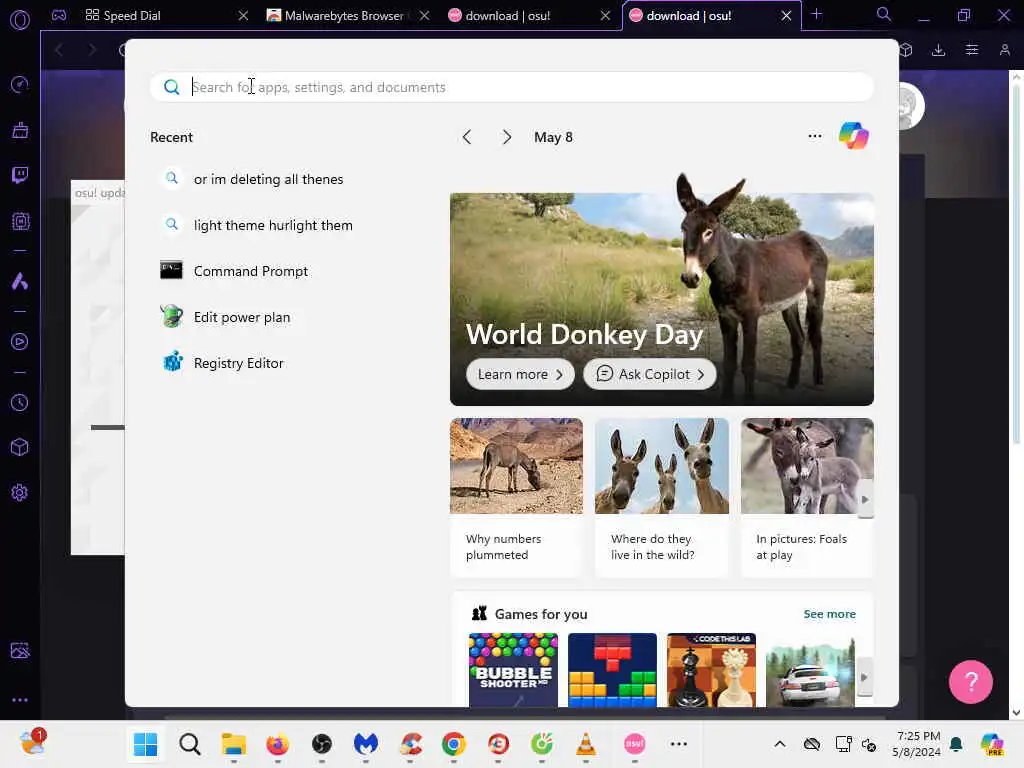Launch Google Chrome from the taskbar
This screenshot has height=768, width=1024.
tap(454, 744)
